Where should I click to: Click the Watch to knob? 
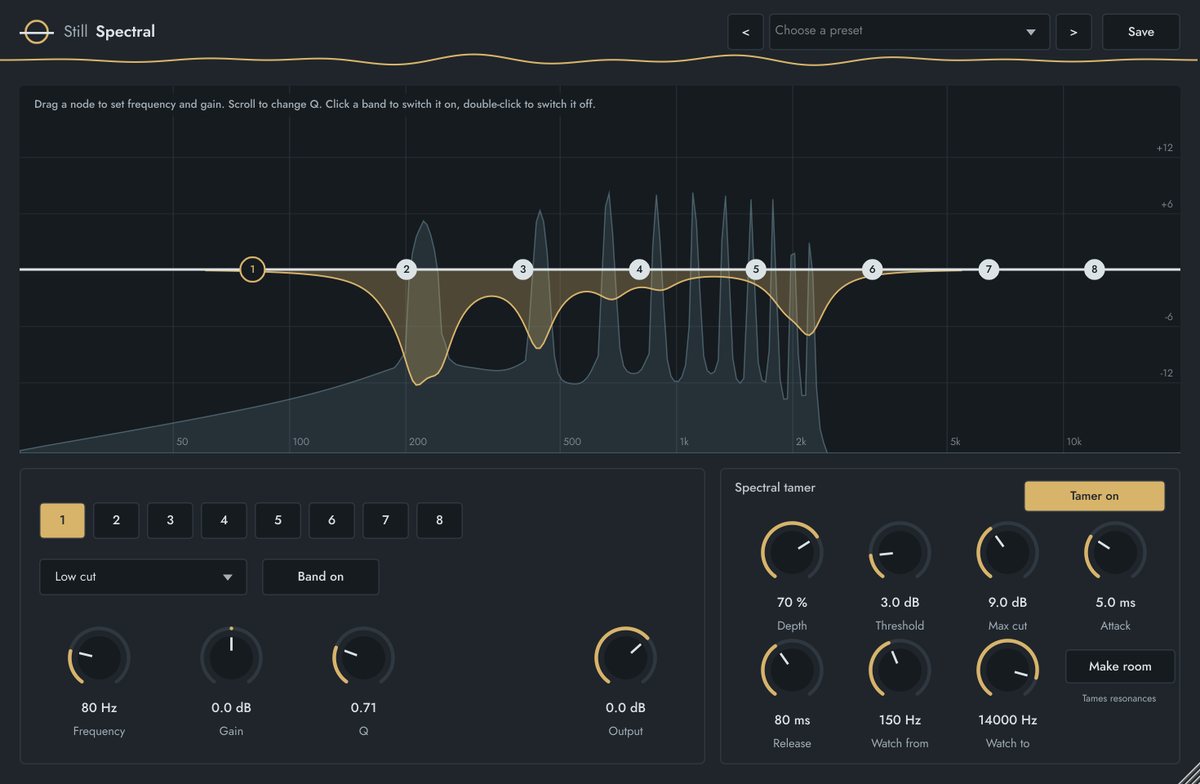(1007, 670)
